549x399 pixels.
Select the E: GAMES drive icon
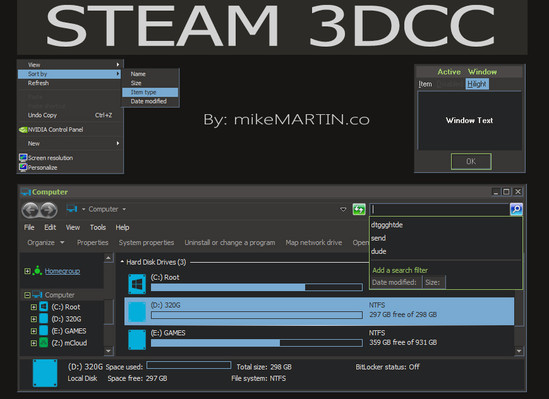(x=137, y=340)
